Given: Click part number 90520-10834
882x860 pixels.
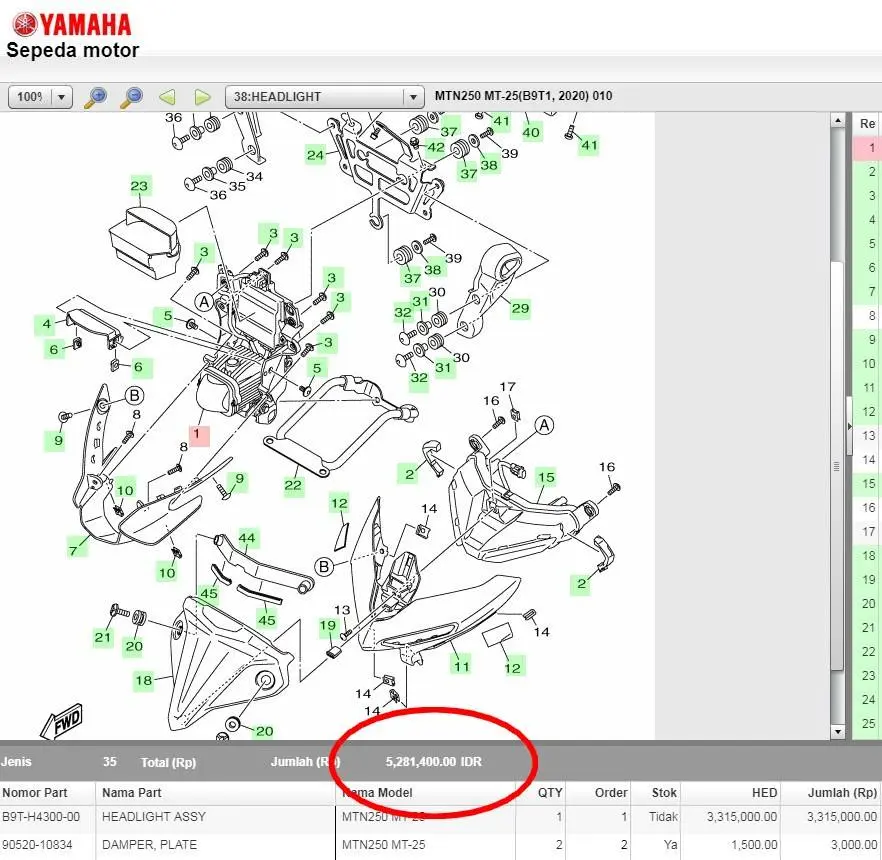Looking at the screenshot, I should (37, 845).
